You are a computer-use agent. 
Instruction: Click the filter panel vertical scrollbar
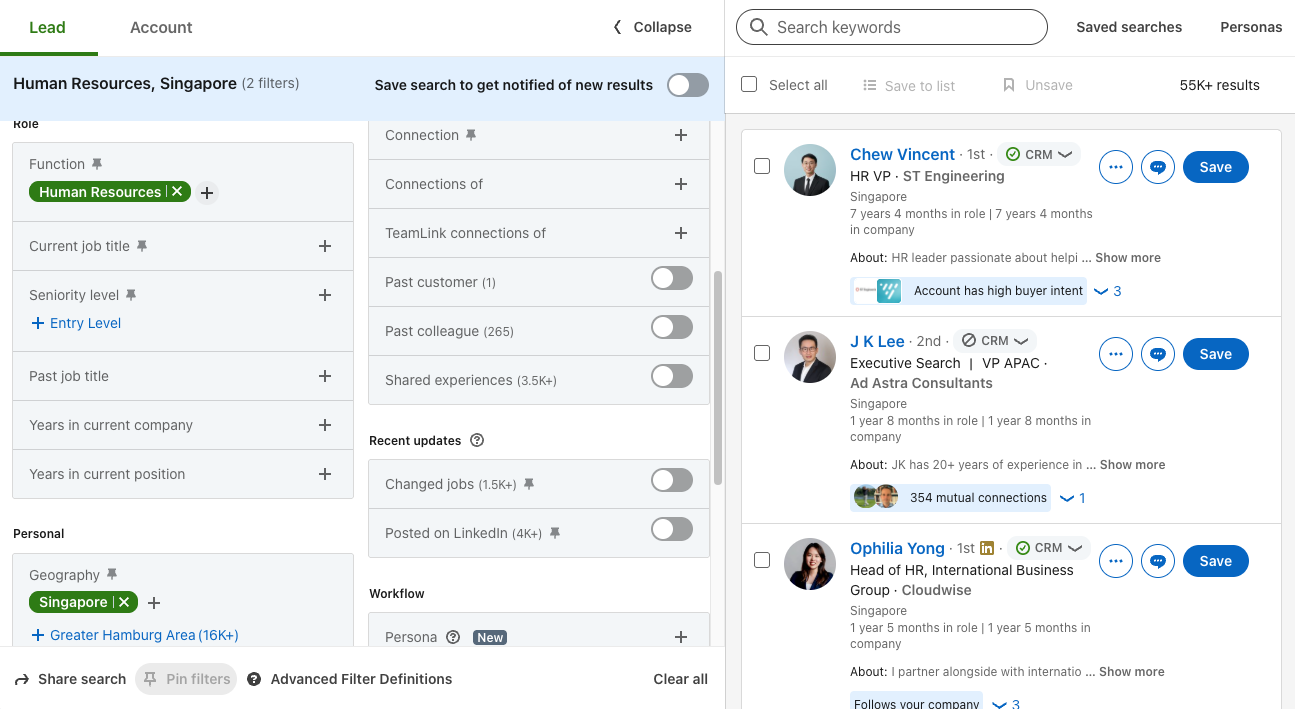pyautogui.click(x=718, y=378)
